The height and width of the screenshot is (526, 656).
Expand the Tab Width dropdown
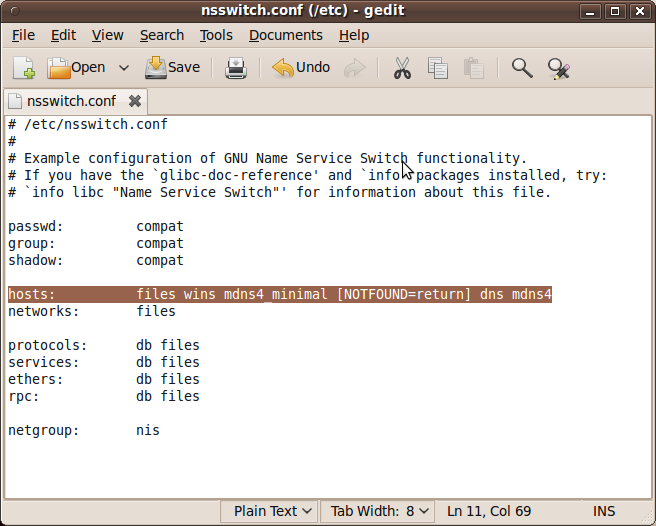tap(380, 511)
